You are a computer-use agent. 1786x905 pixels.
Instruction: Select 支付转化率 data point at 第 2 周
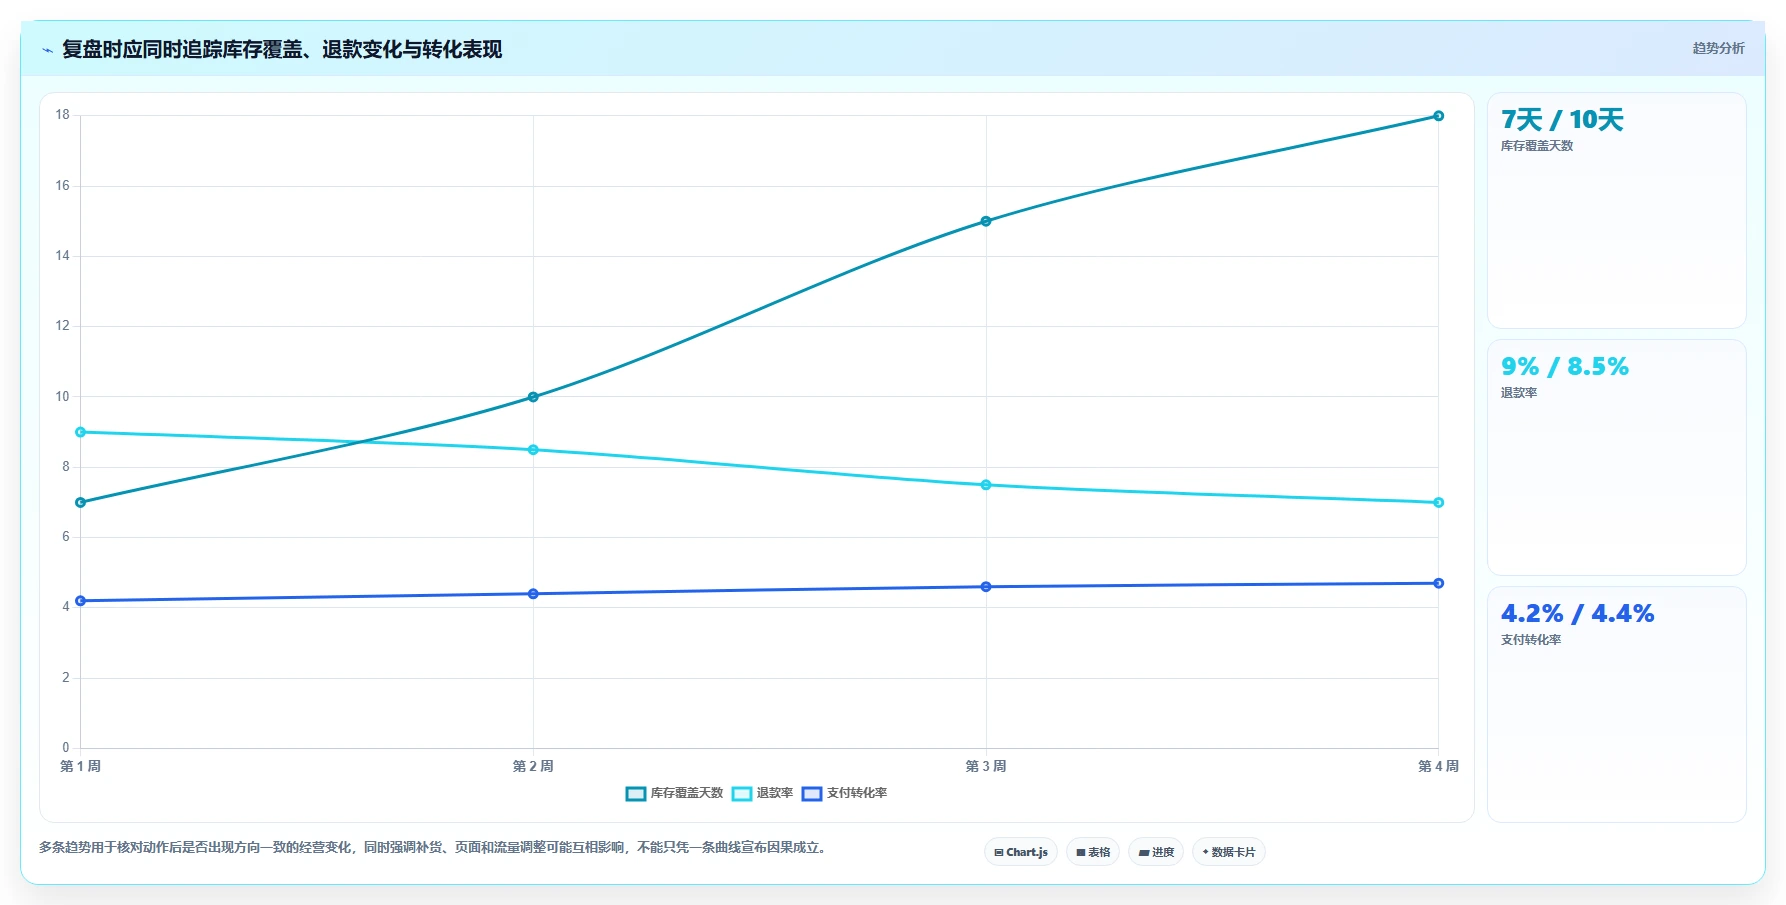533,594
